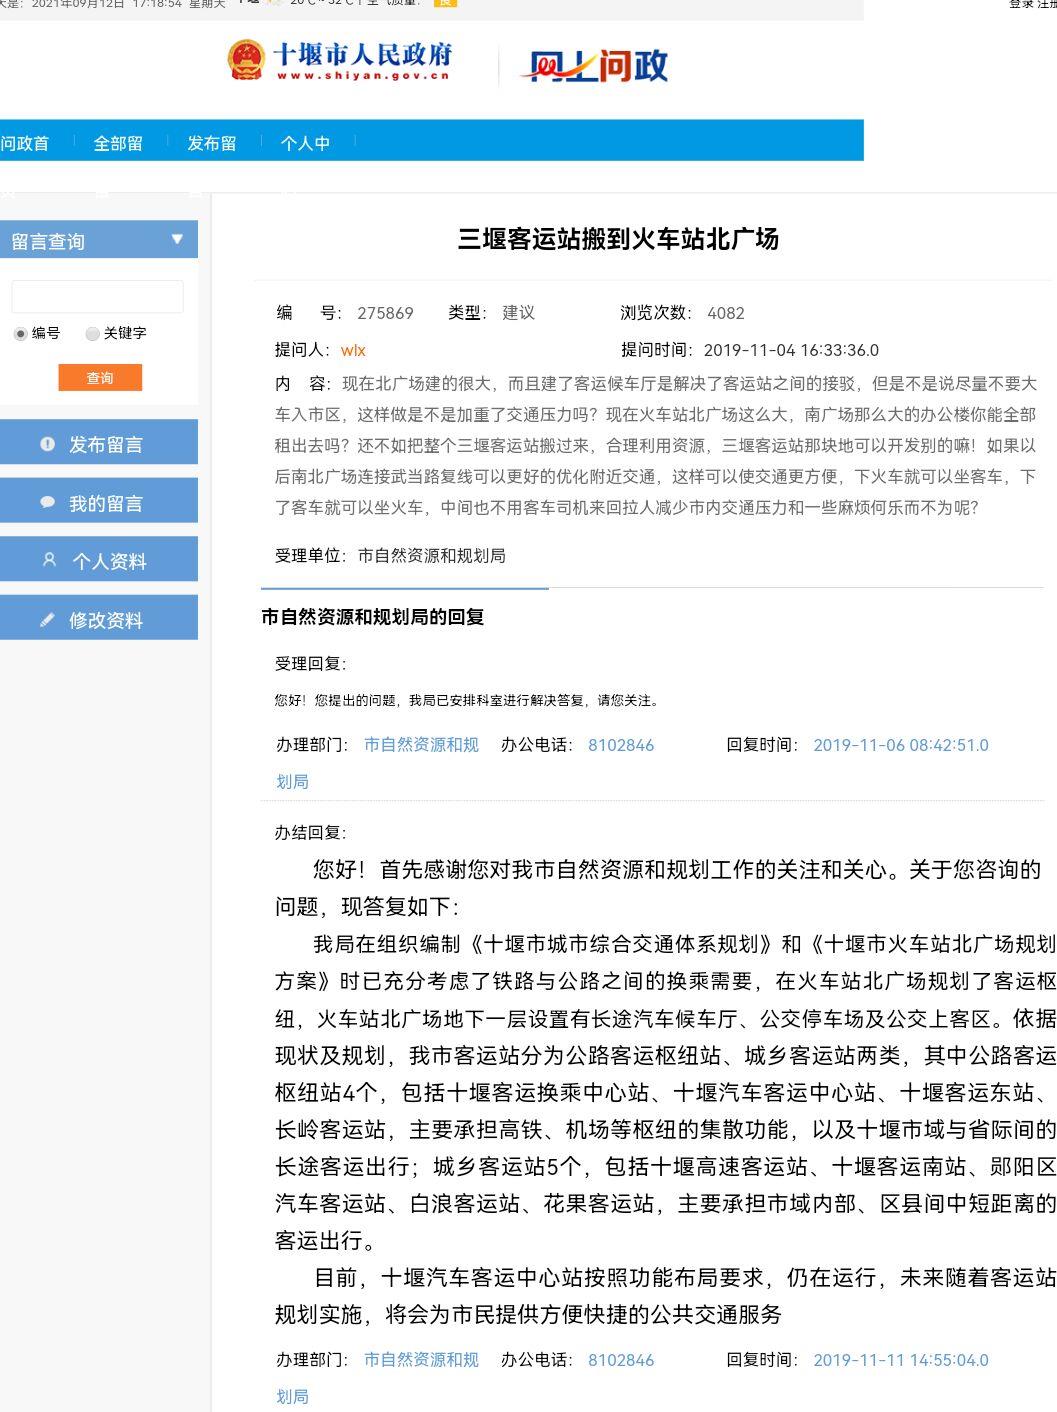Screen dimensions: 1057x1412
Task: Open 修改资料 in the sidebar
Action: [x=99, y=618]
